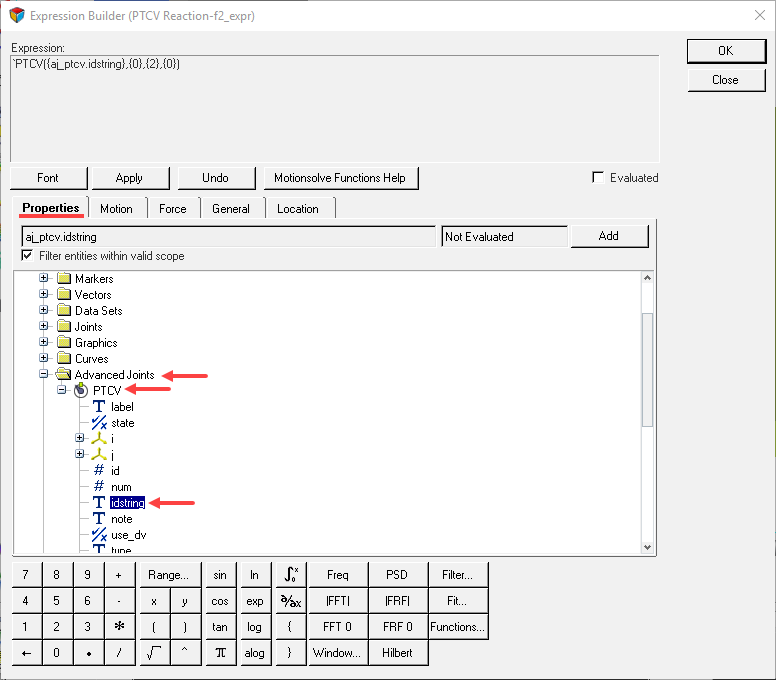This screenshot has height=680, width=776.
Task: Collapse the Advanced Joints folder
Action: point(44,375)
